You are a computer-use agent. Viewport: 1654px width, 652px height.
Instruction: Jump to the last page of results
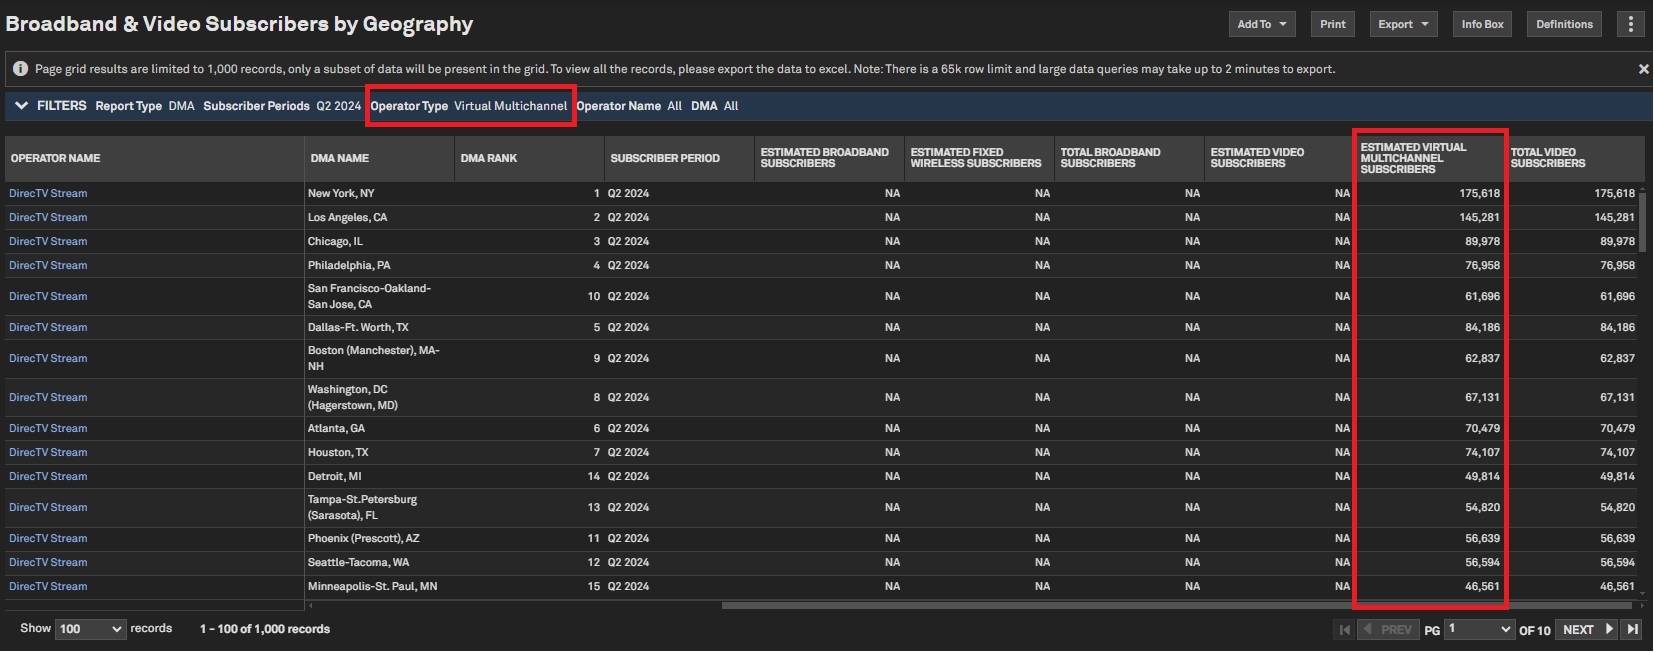coord(1632,629)
